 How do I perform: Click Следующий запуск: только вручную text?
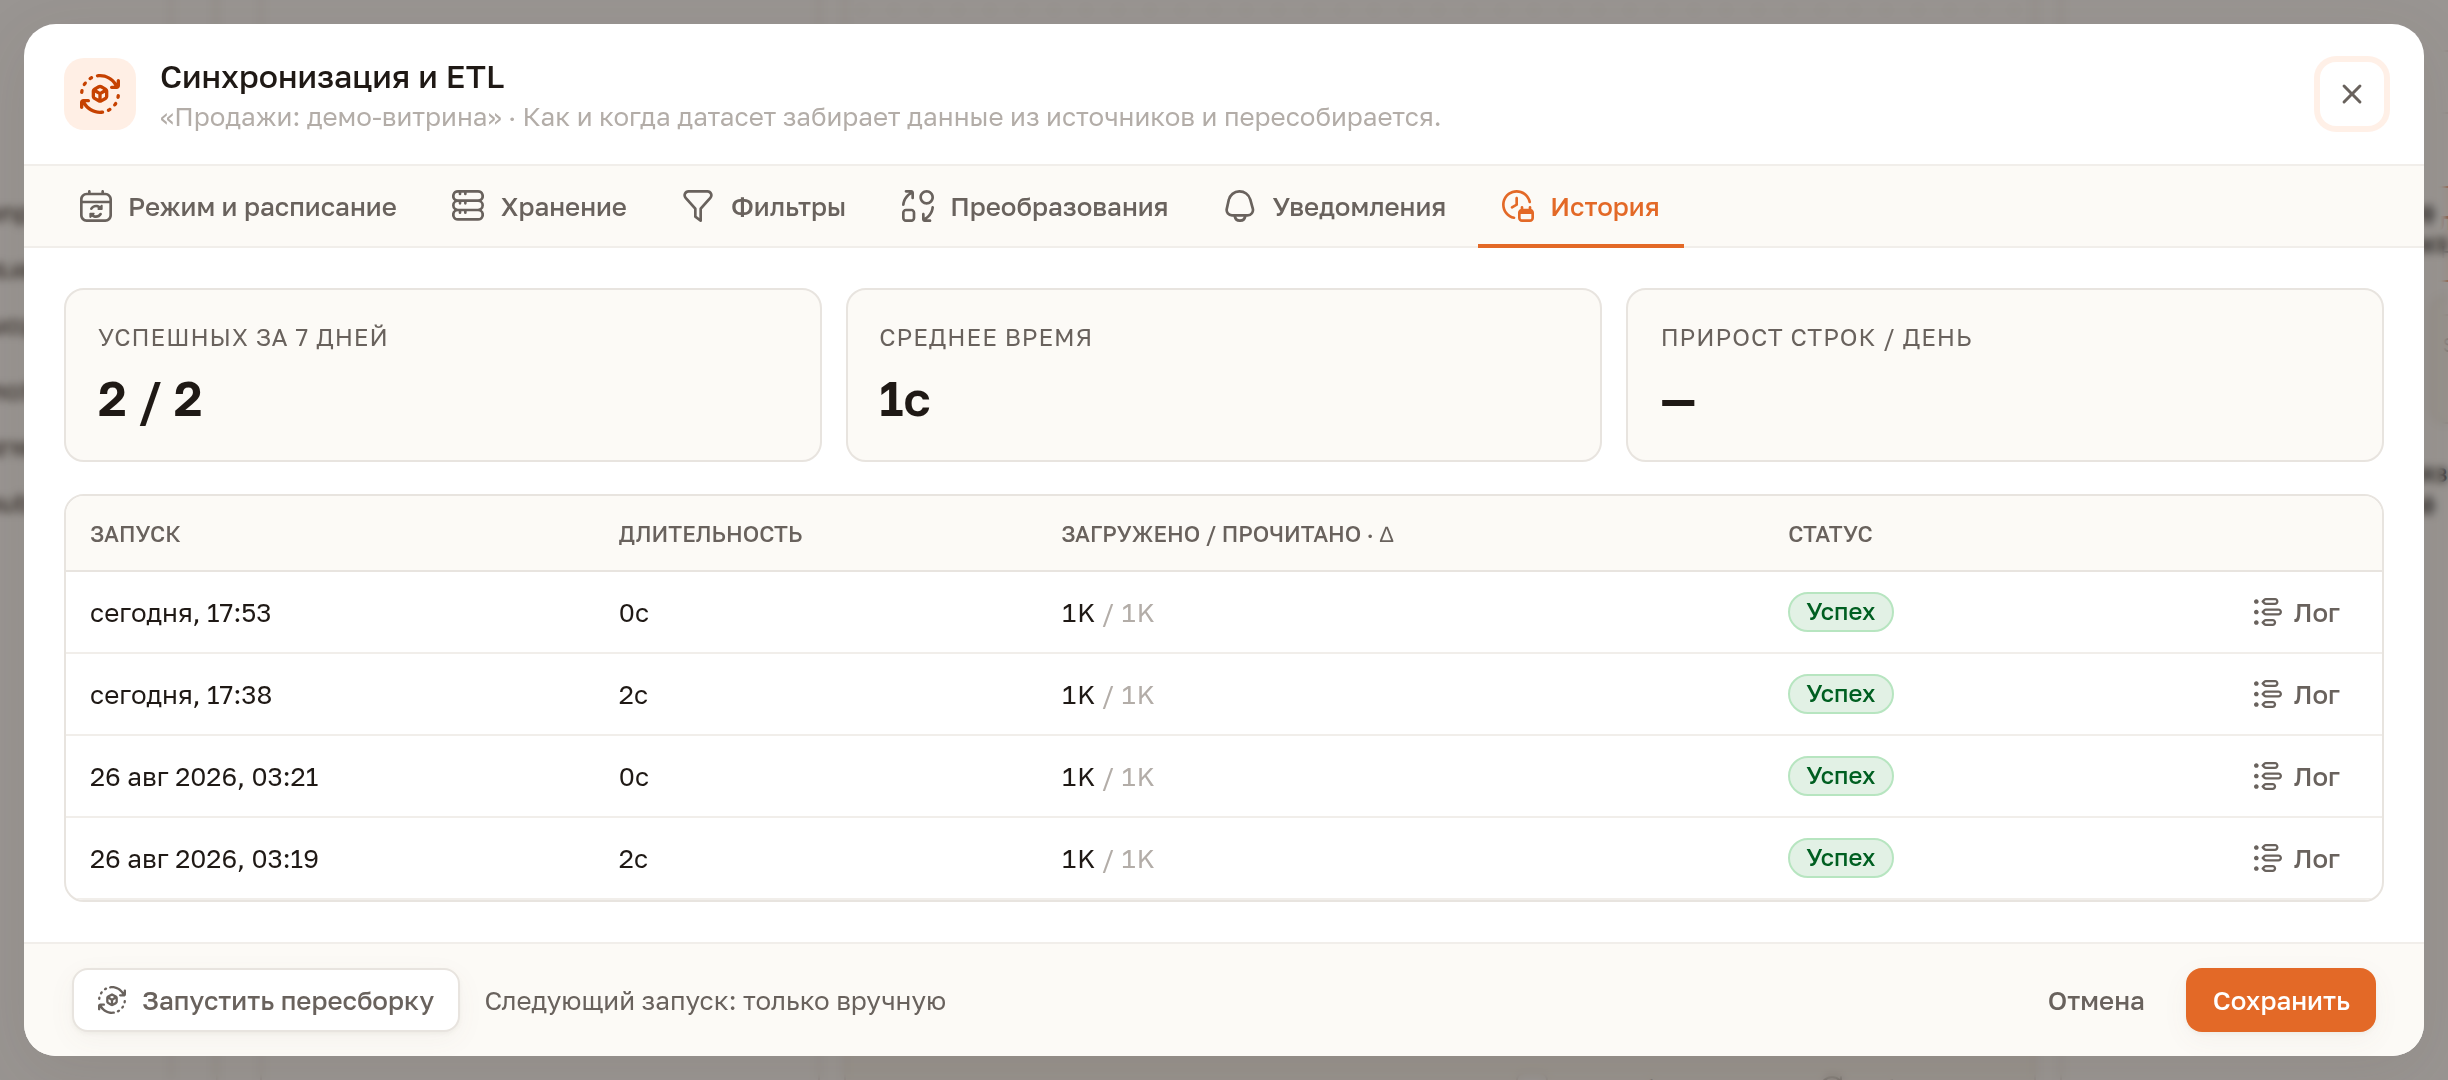[715, 1001]
